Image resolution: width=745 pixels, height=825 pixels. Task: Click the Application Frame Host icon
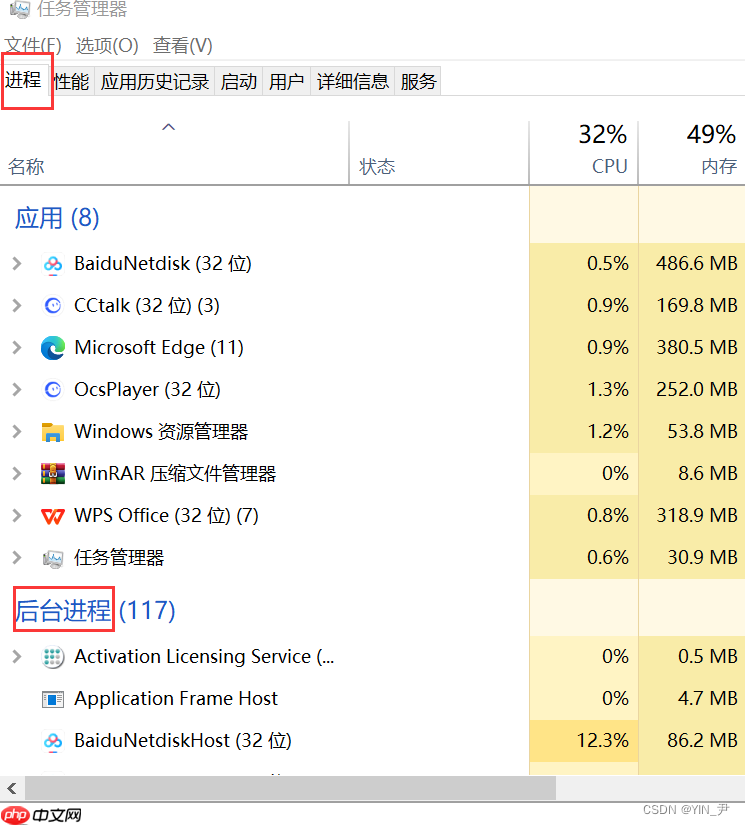point(52,699)
